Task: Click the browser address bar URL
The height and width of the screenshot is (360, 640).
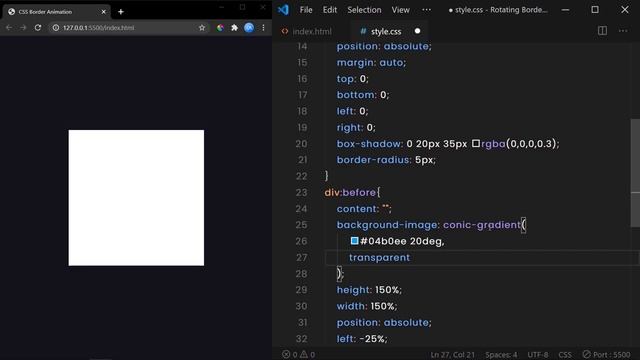Action: coord(98,28)
